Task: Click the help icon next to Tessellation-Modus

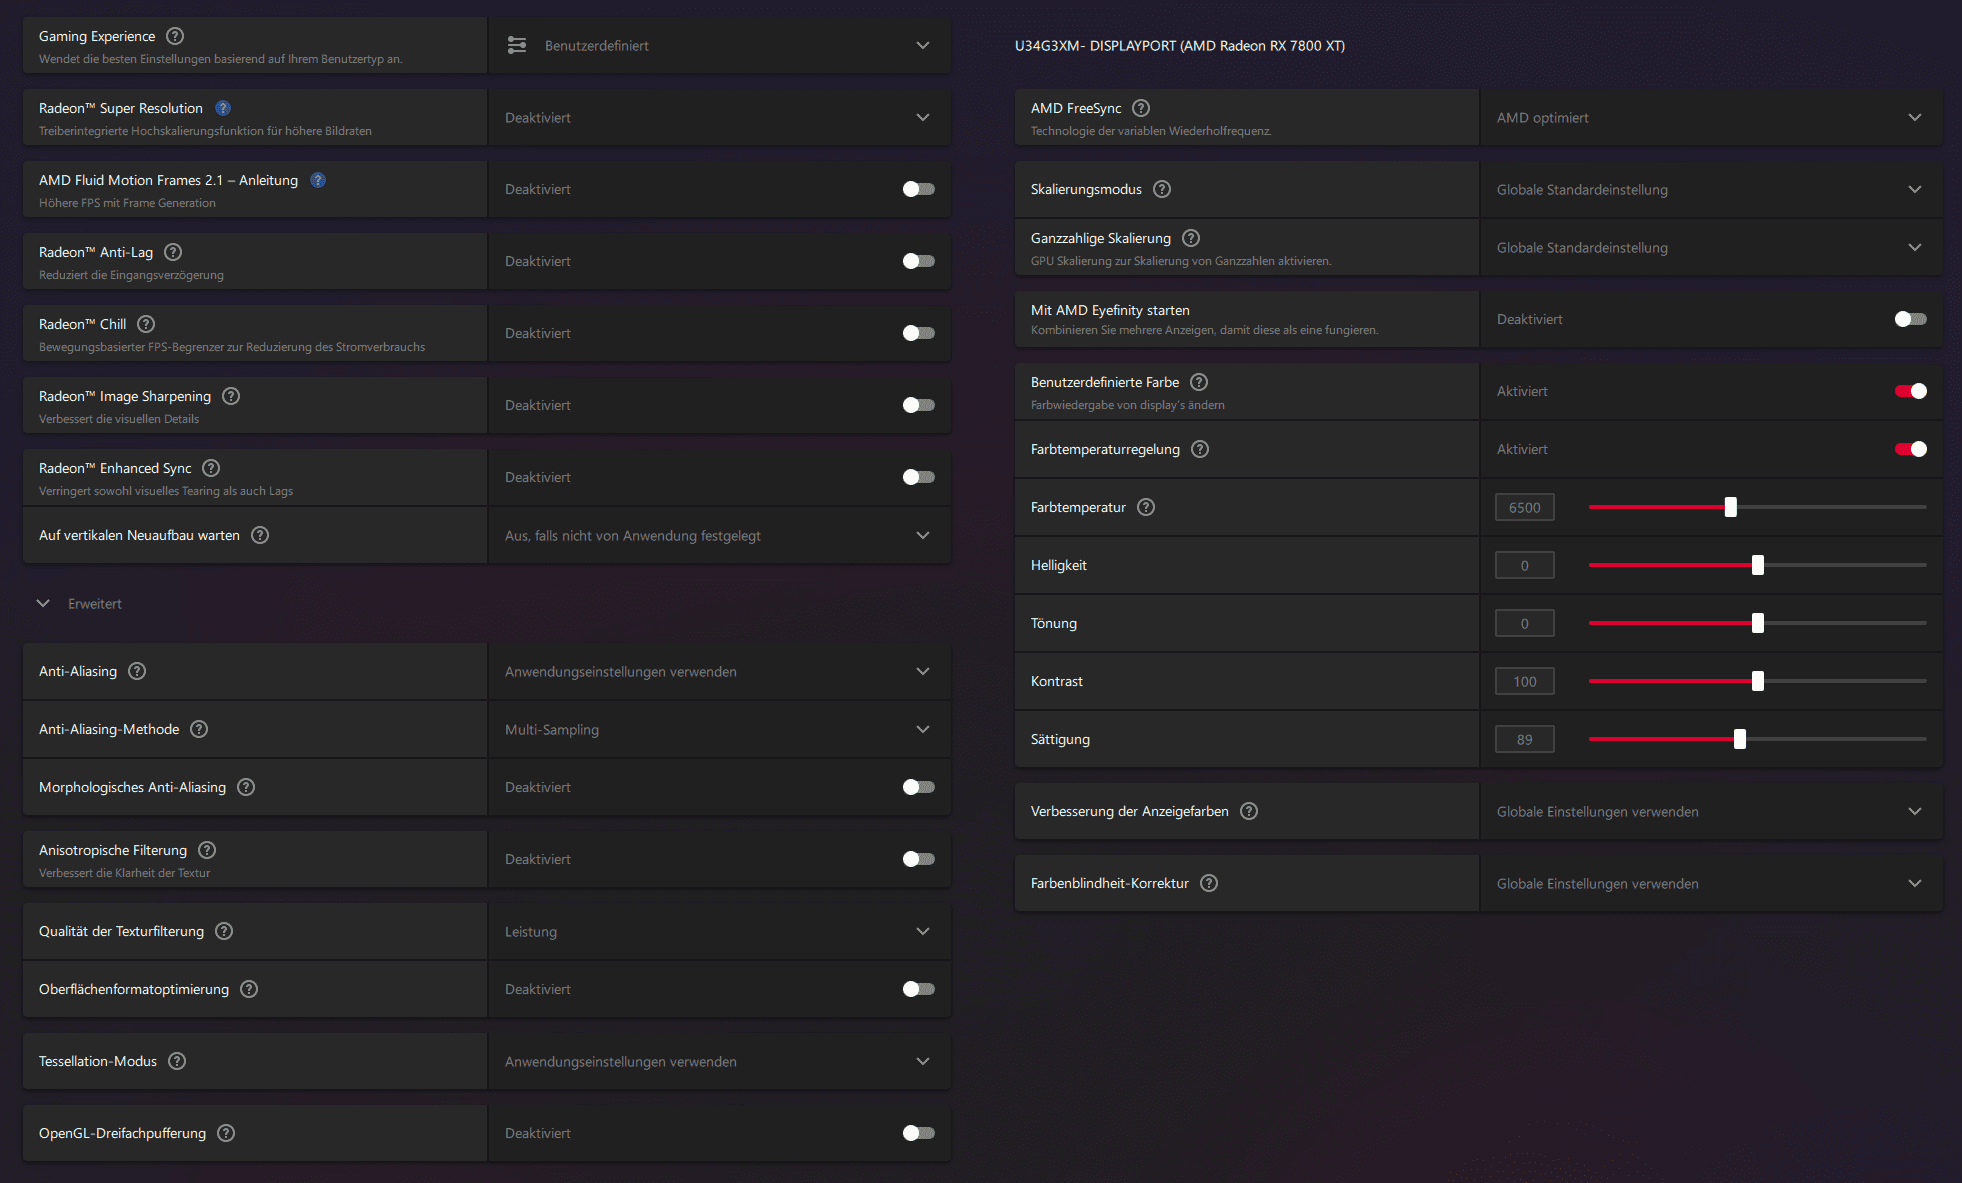Action: tap(177, 1061)
